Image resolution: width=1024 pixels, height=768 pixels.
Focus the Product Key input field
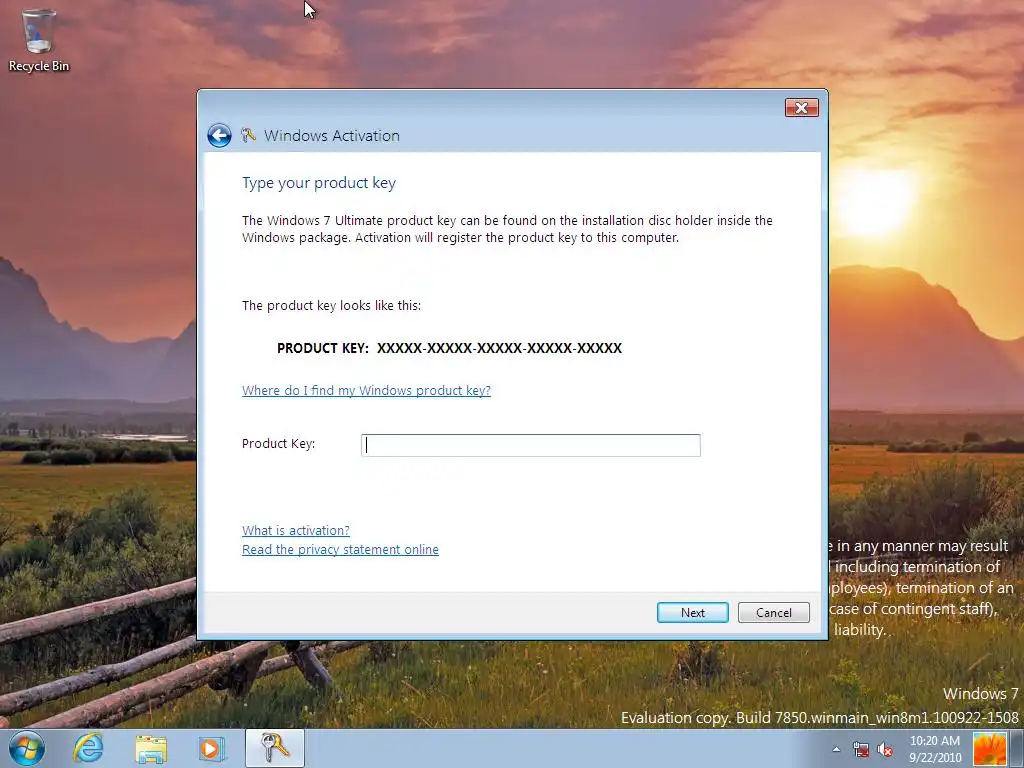pos(530,445)
